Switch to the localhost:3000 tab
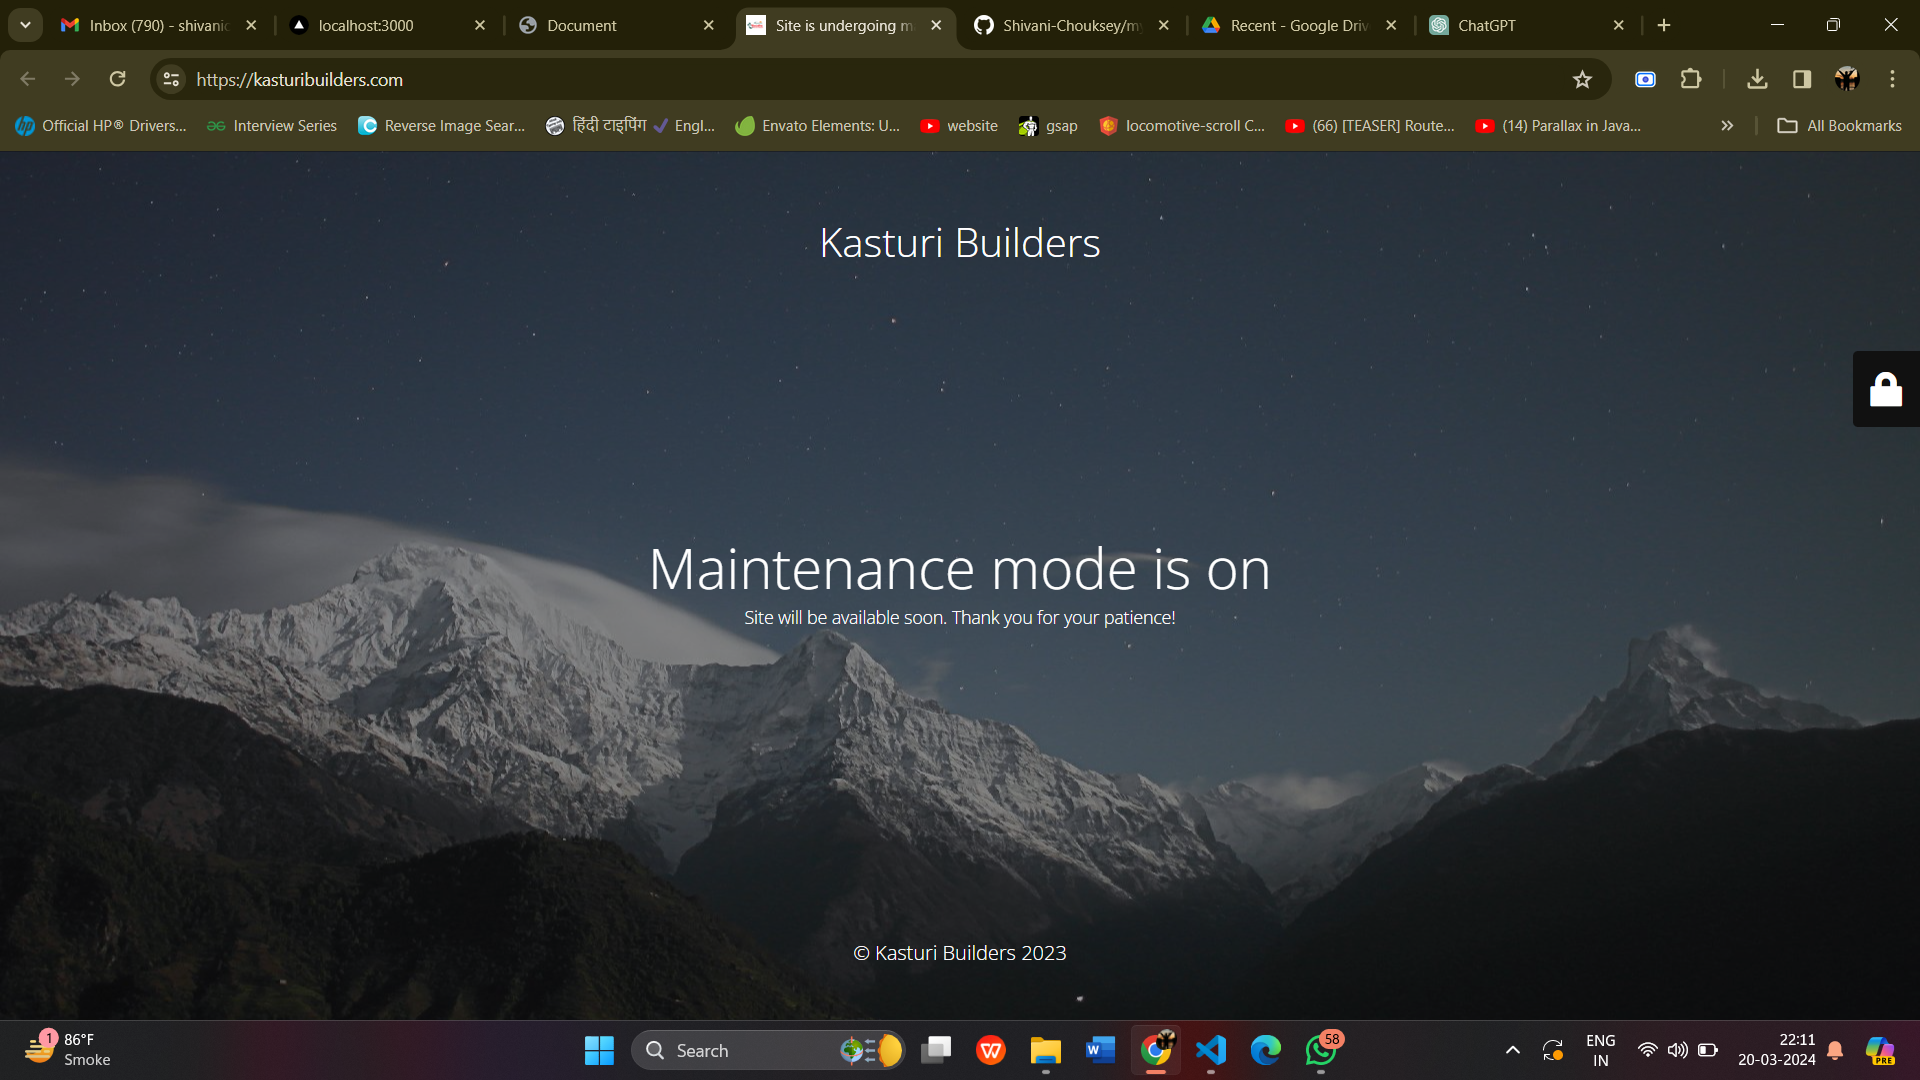Screen dimensions: 1920x1080 coord(366,25)
